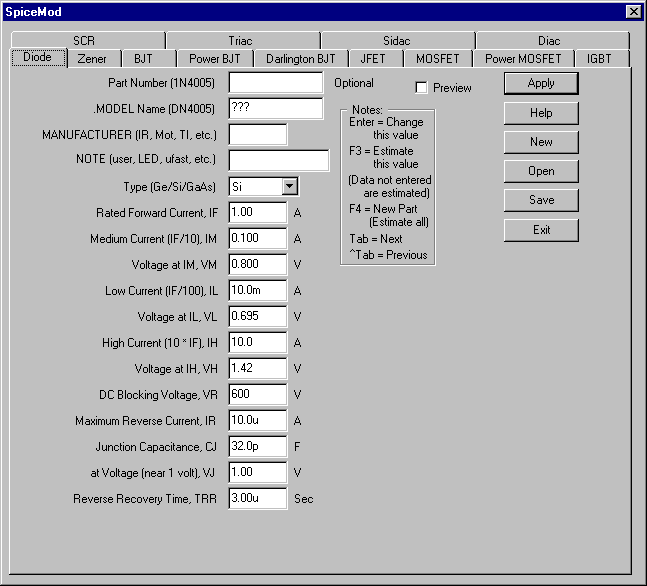Switch to the IGBT tab

coord(600,59)
